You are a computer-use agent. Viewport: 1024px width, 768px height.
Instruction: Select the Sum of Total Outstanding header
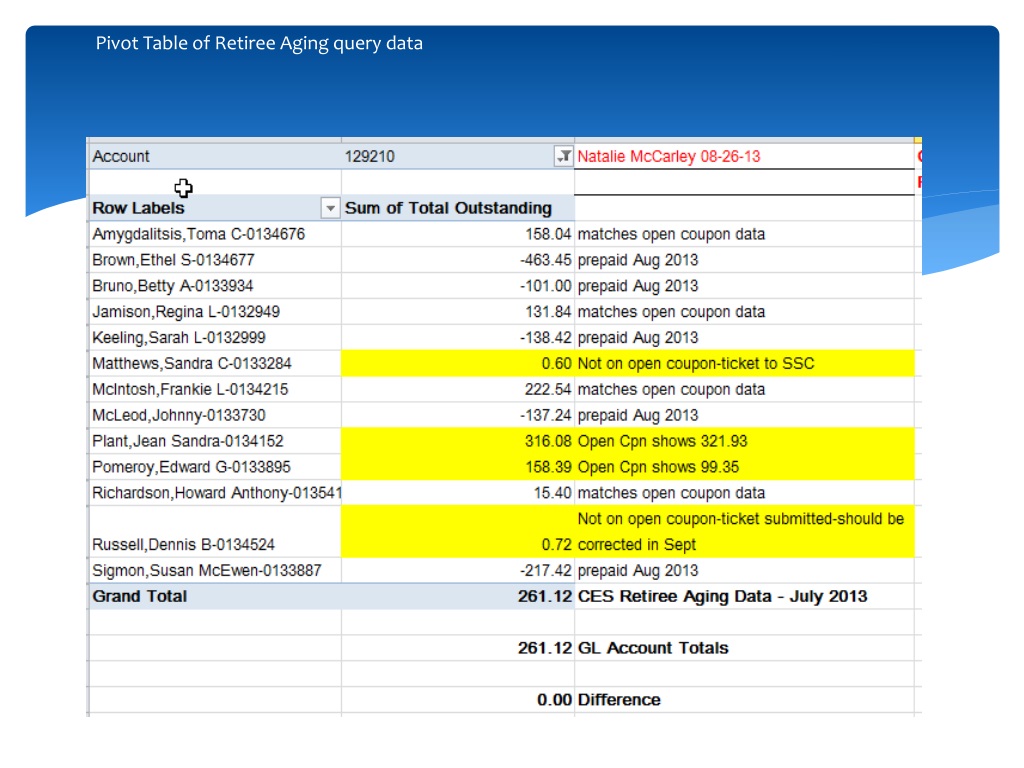coord(458,208)
